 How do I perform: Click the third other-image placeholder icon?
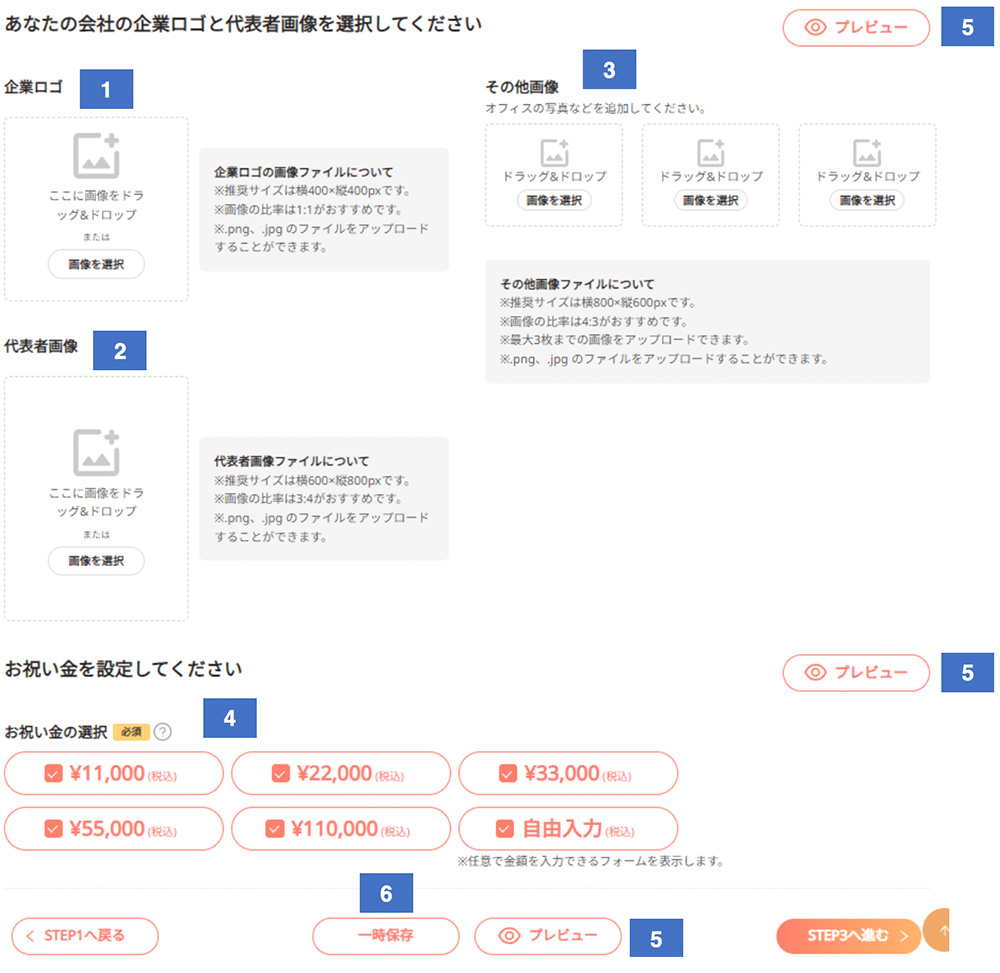point(866,152)
